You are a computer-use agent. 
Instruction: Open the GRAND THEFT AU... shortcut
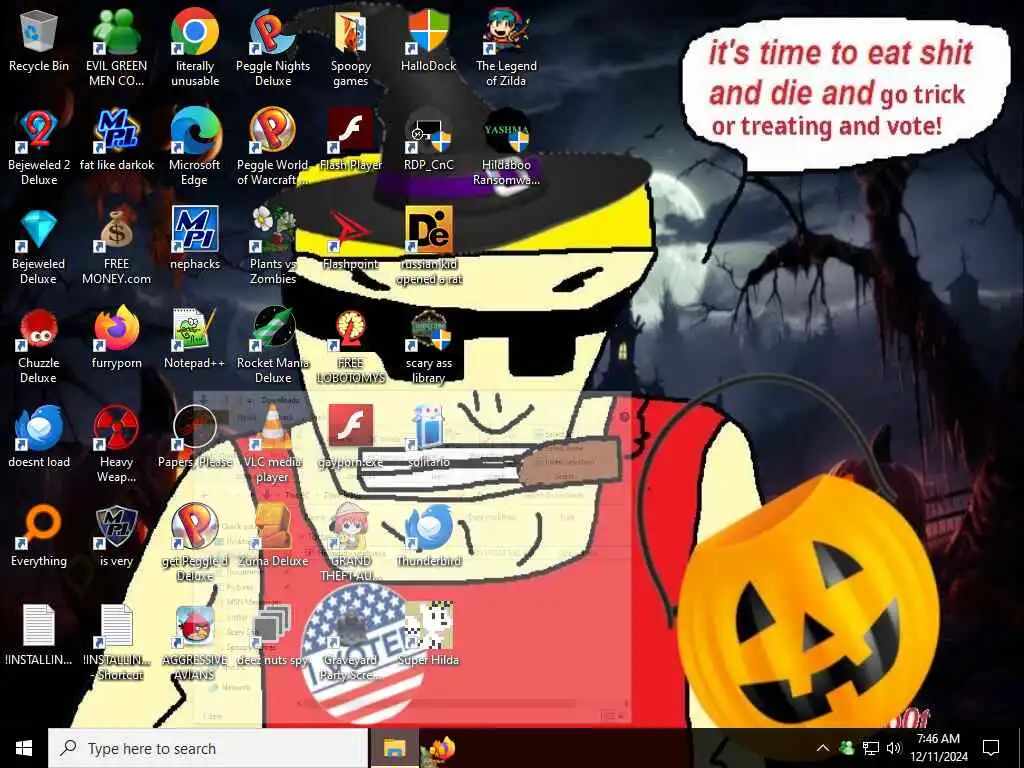point(351,544)
